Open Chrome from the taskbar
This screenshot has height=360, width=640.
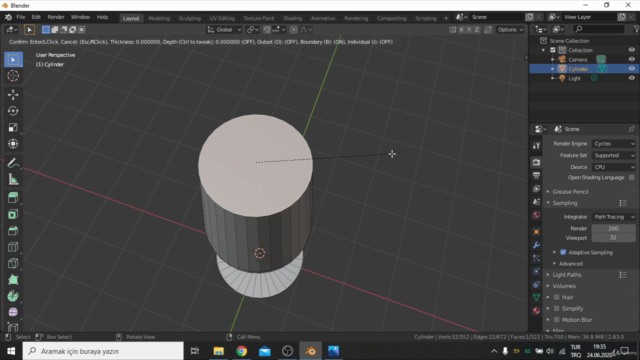(x=242, y=351)
